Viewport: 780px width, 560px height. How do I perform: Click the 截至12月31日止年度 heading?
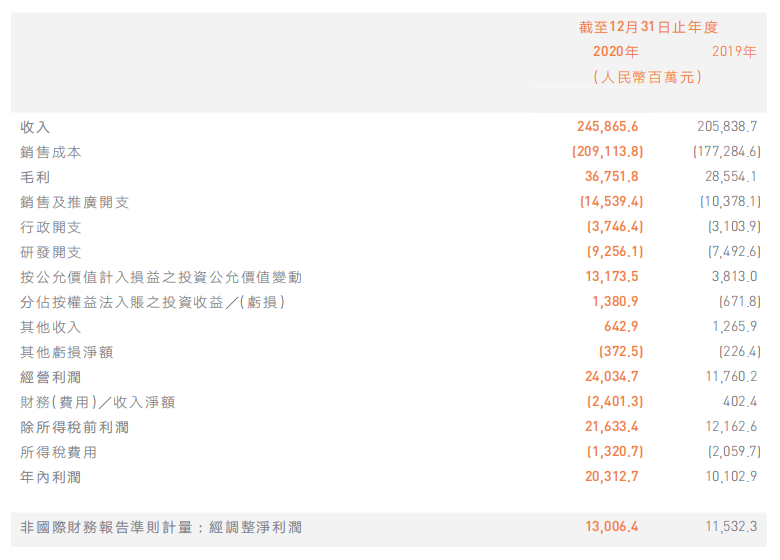648,27
